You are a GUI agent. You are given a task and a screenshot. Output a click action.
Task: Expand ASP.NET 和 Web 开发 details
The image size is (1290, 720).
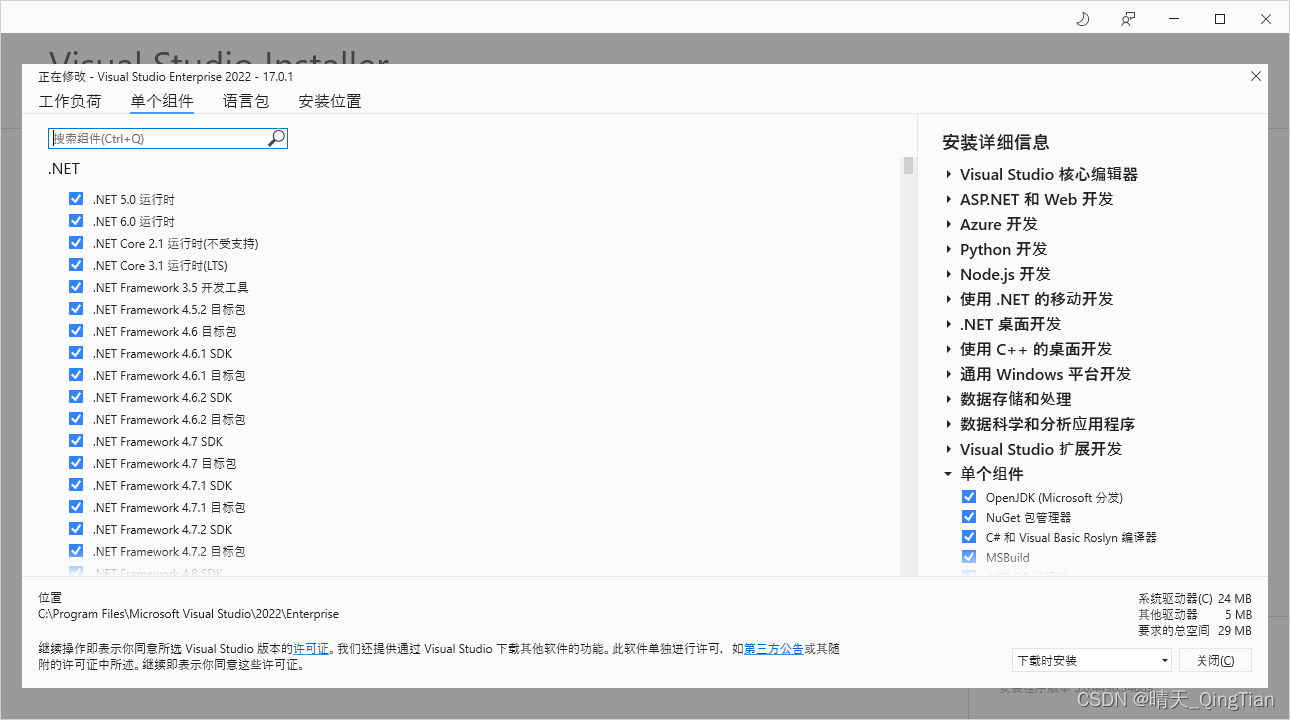coord(948,199)
